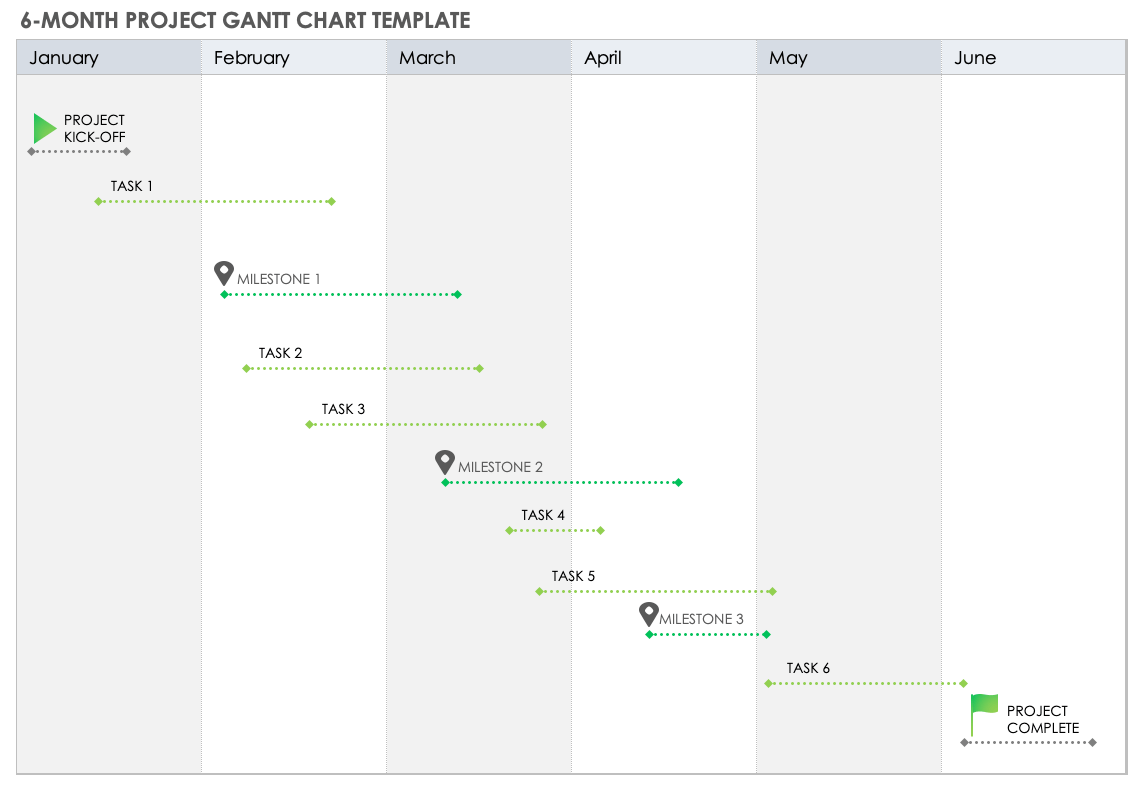Select the Milestone 1 location pin icon
The width and height of the screenshot is (1145, 799).
coord(223,272)
